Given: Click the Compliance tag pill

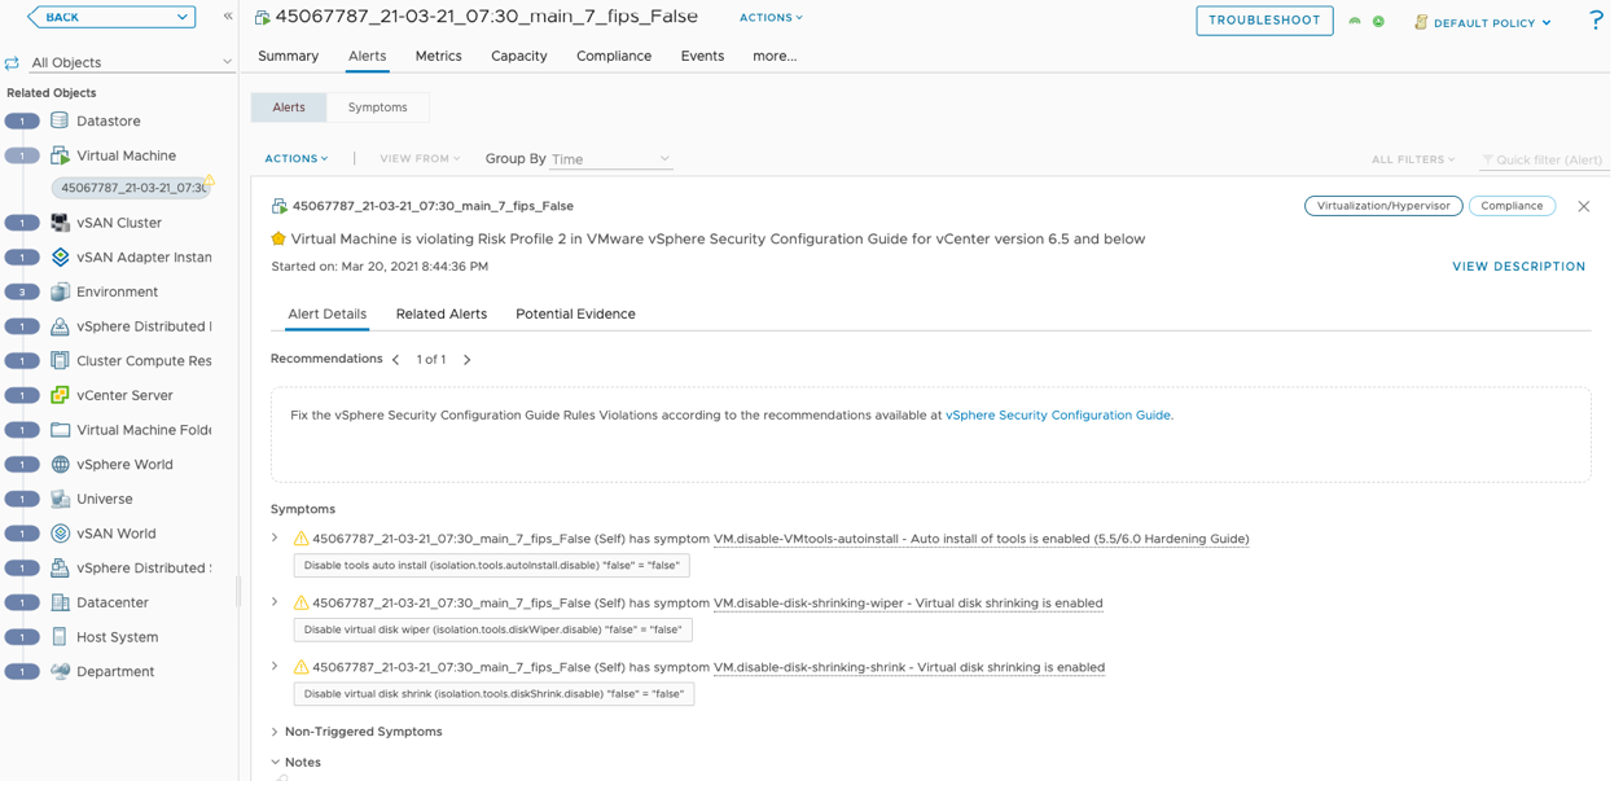Looking at the screenshot, I should [1511, 206].
